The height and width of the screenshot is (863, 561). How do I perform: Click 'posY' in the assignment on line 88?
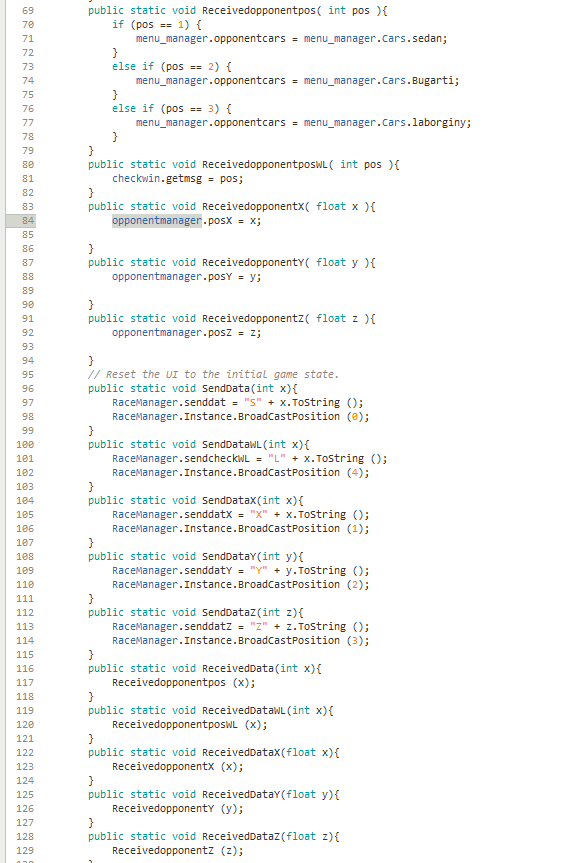(x=220, y=276)
